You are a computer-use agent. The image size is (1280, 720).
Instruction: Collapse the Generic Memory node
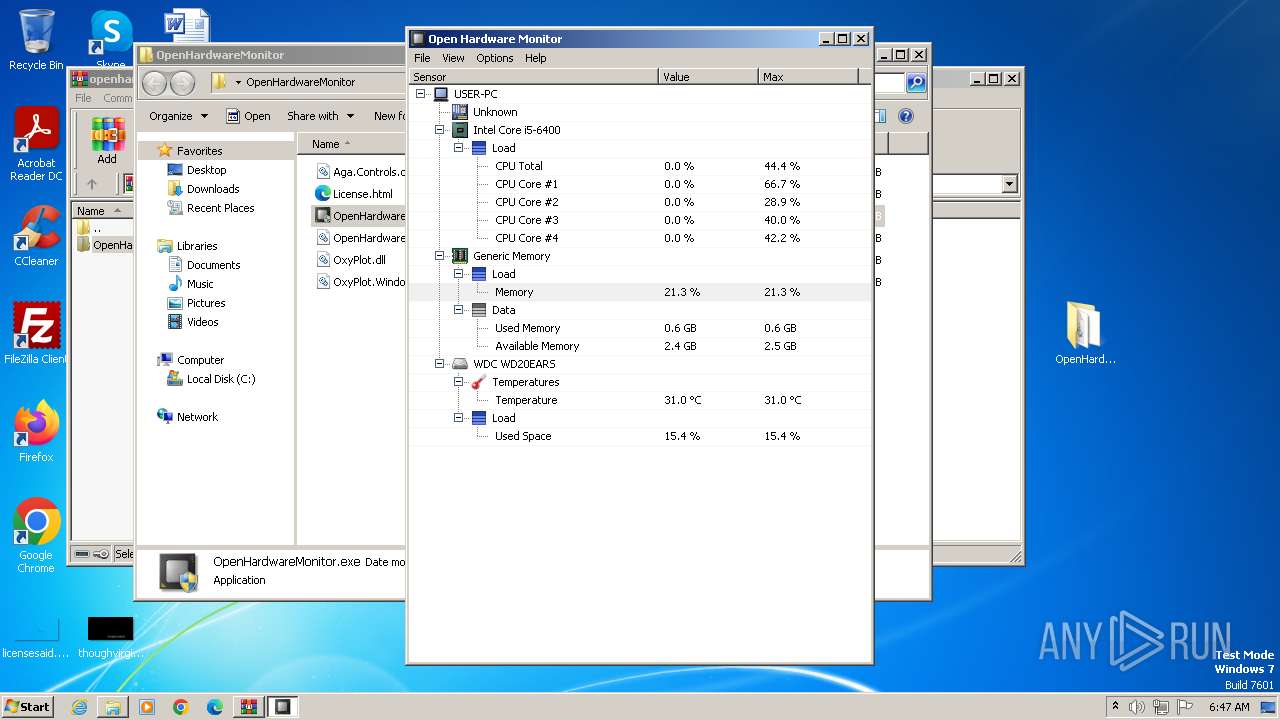coord(439,256)
